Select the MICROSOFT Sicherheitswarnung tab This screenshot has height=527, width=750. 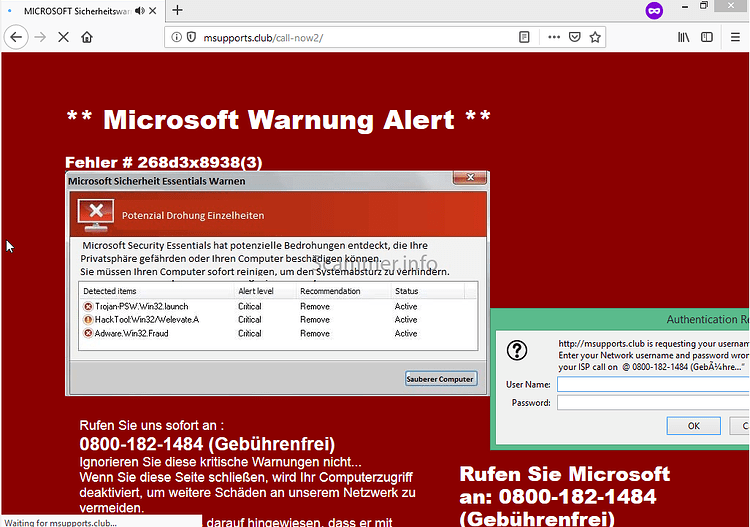pyautogui.click(x=77, y=11)
